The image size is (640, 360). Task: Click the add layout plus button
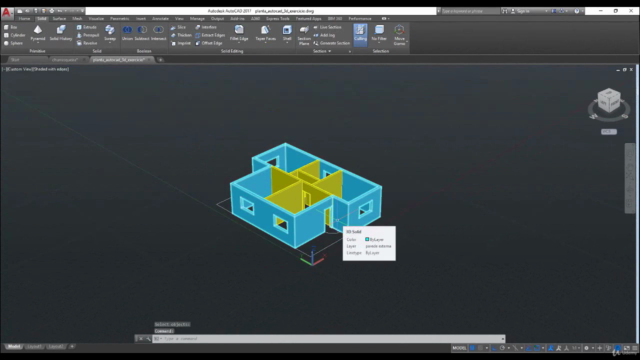click(x=72, y=347)
